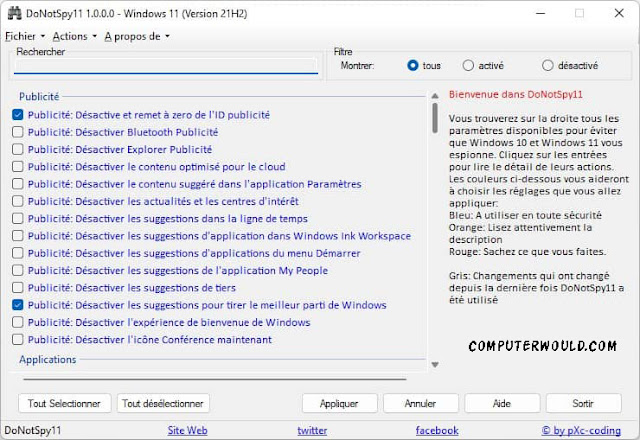The width and height of the screenshot is (640, 440).
Task: Open the 'Site Web' link
Action: (x=187, y=430)
